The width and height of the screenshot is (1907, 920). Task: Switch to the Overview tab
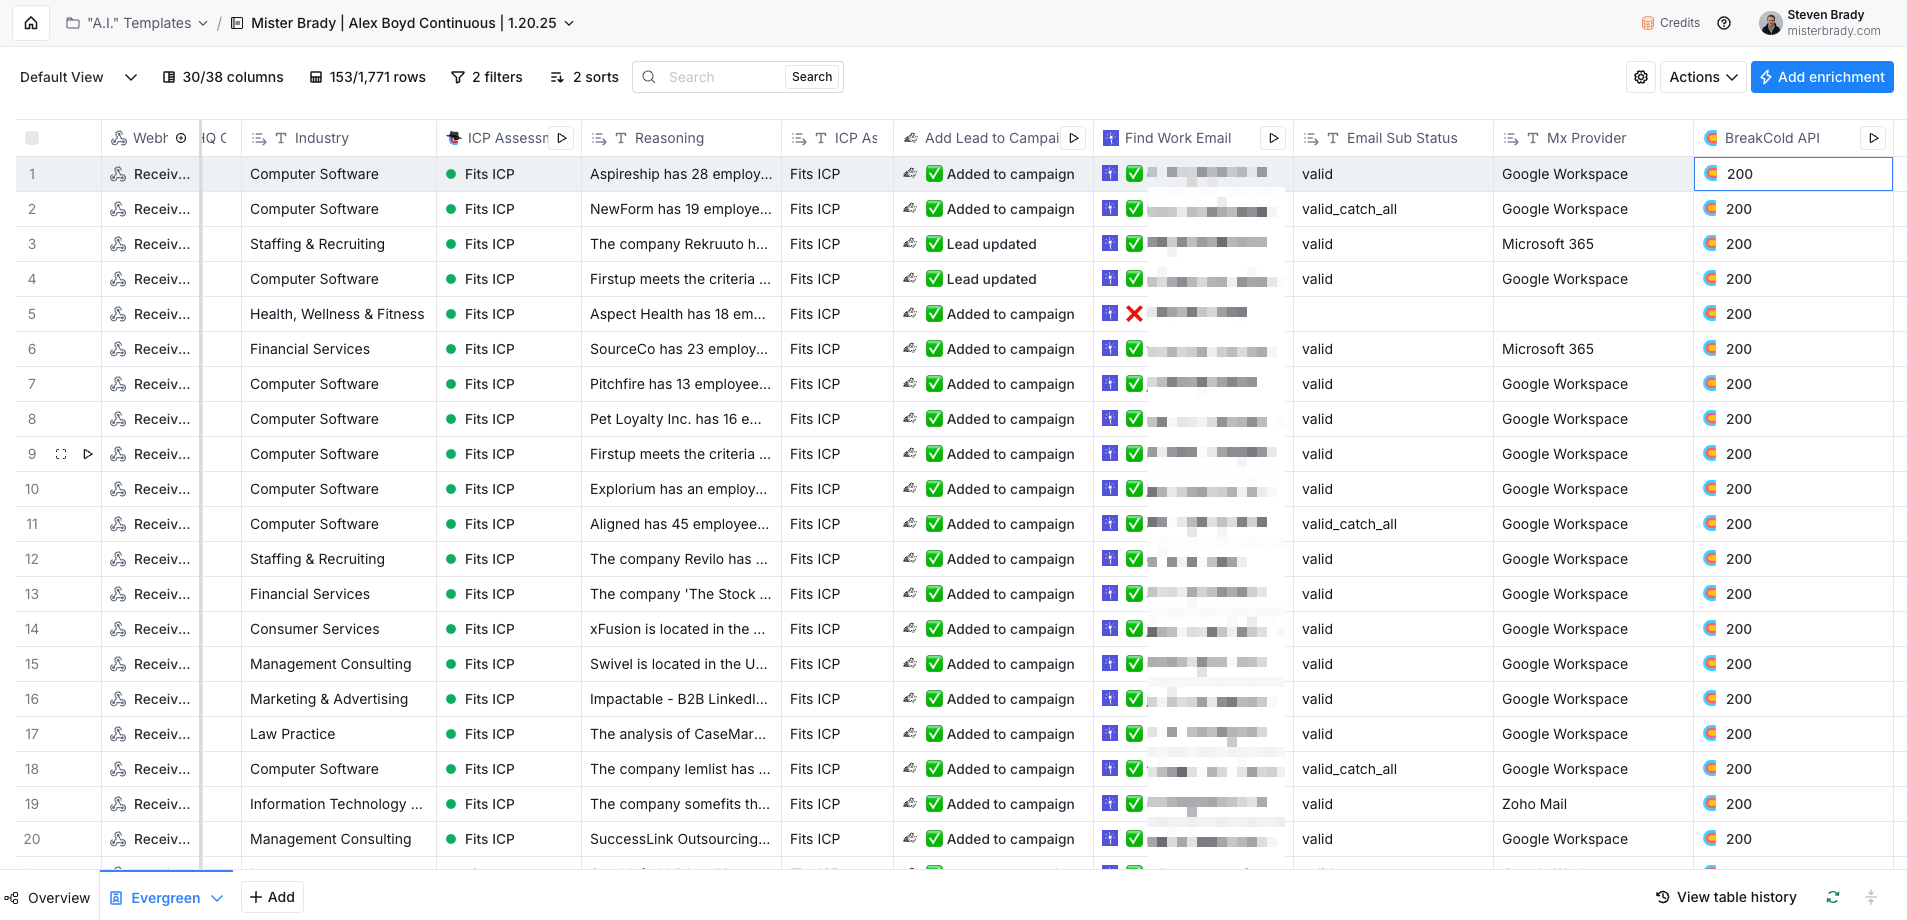pos(48,898)
